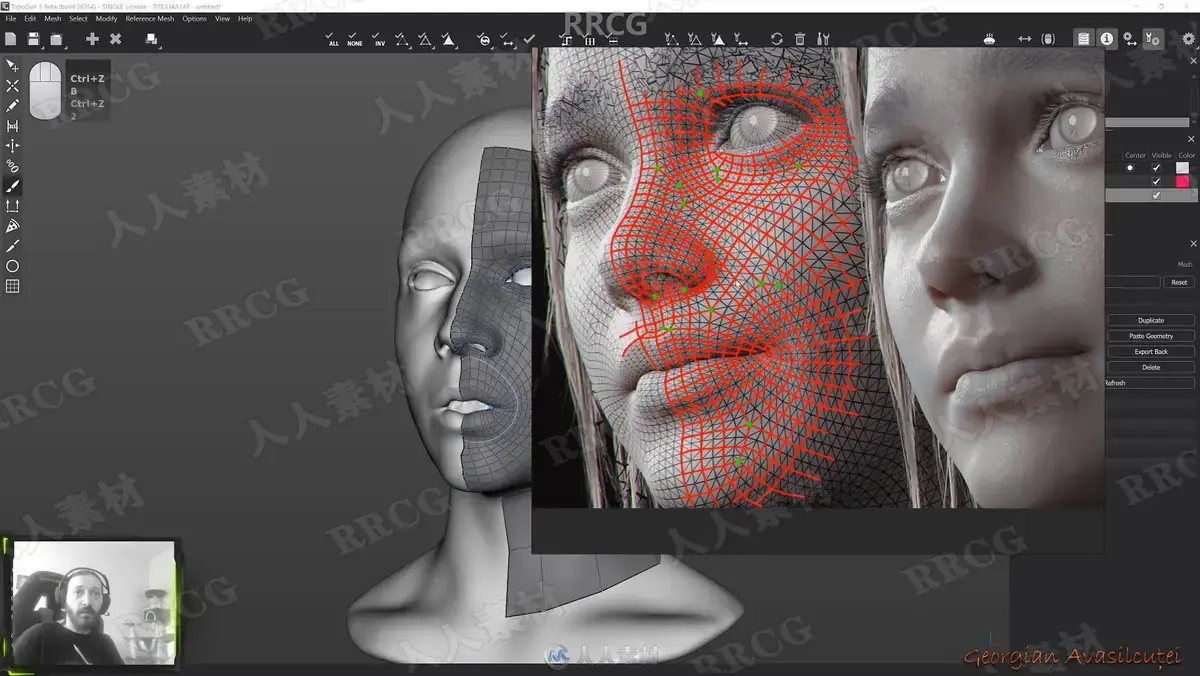This screenshot has height=676, width=1200.
Task: Click the trash bin icon in toolbar
Action: click(799, 39)
